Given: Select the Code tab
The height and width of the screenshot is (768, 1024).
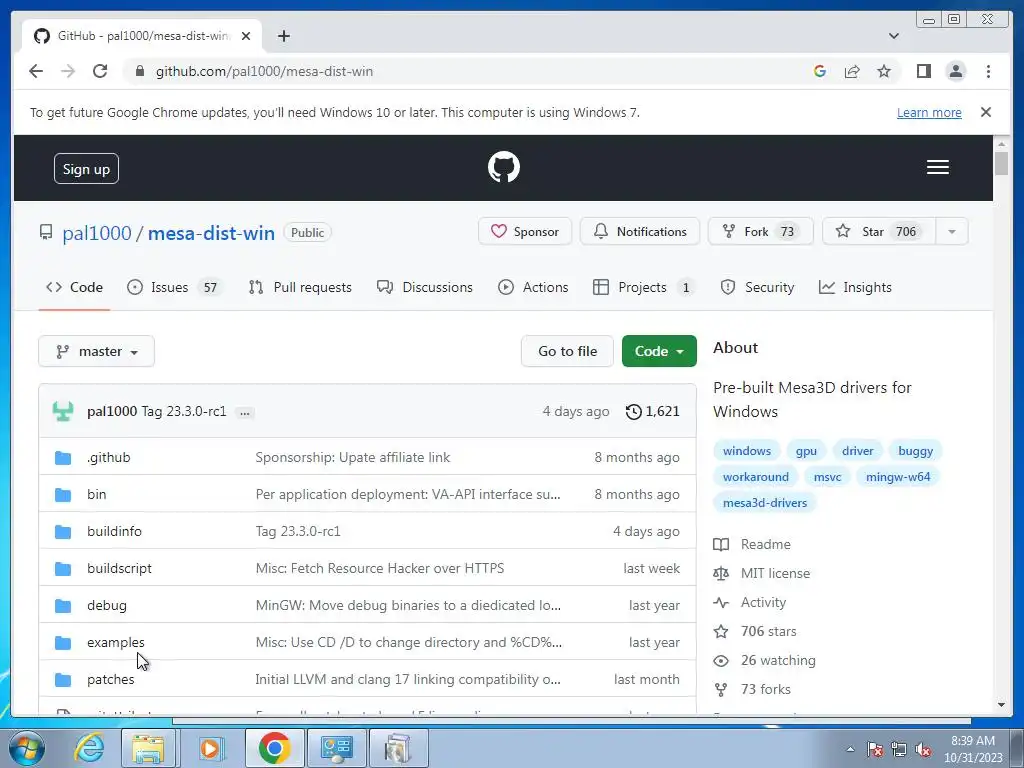Looking at the screenshot, I should pyautogui.click(x=74, y=287).
